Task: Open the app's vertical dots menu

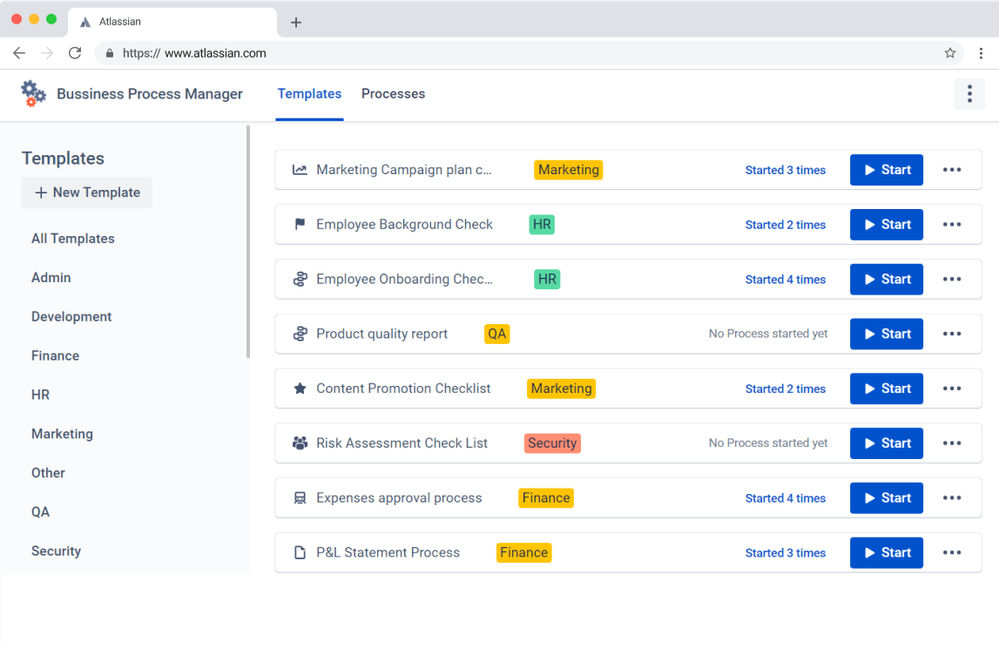Action: click(969, 94)
